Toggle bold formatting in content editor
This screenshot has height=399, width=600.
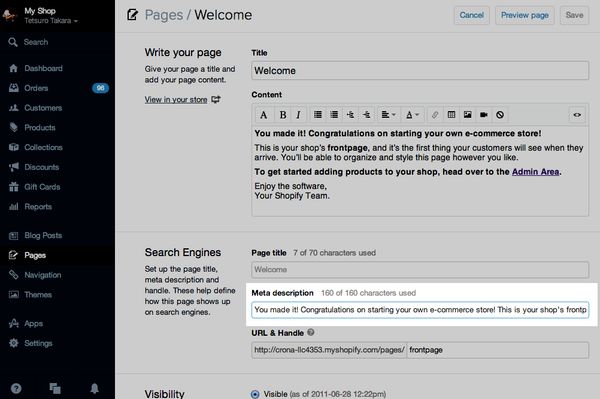click(x=283, y=115)
